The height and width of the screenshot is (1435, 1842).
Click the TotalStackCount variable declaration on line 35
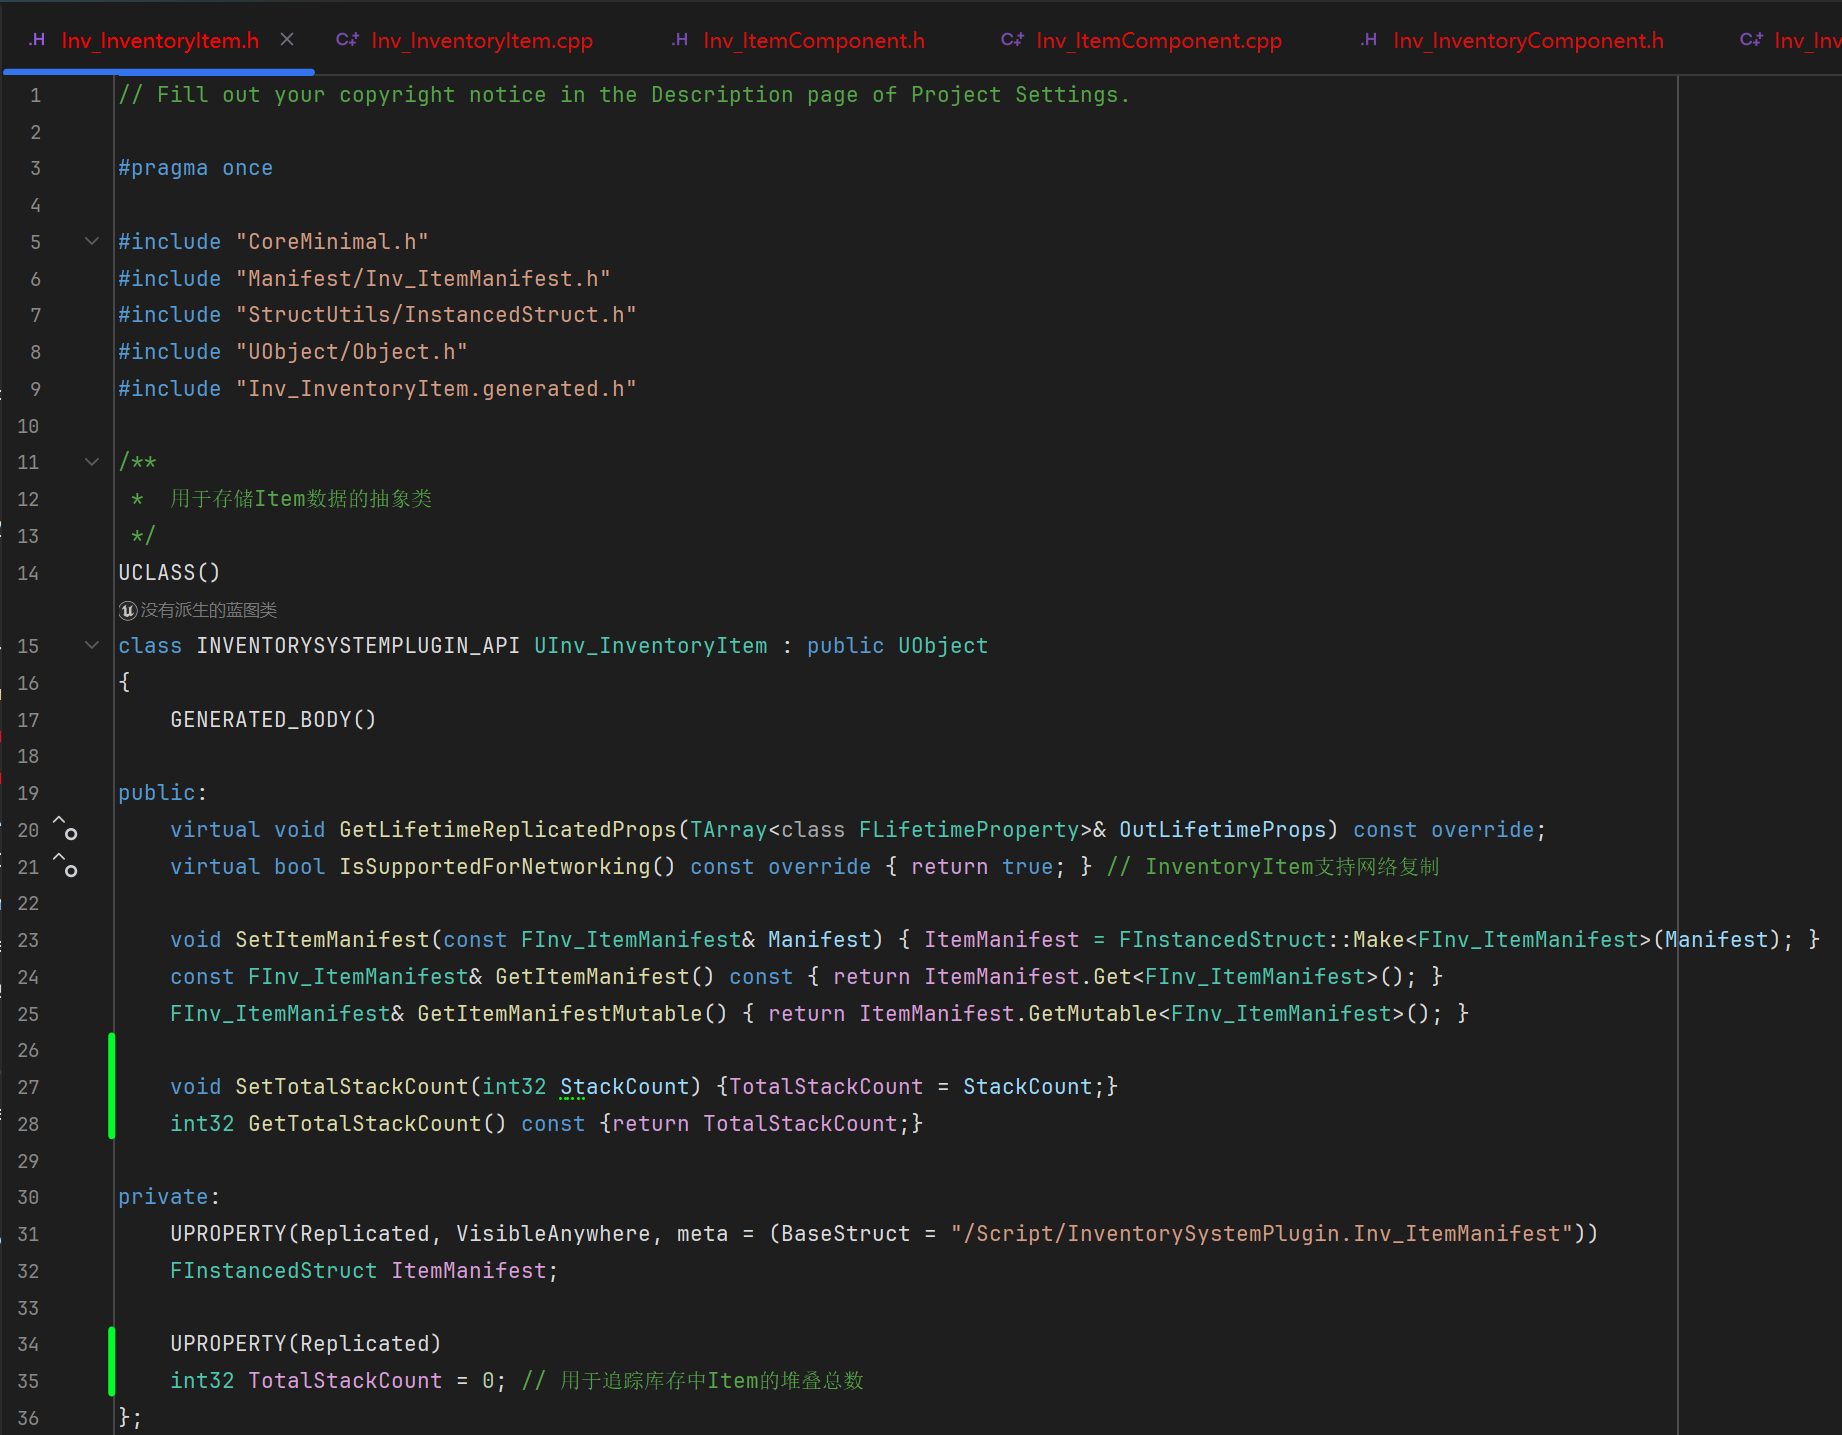[x=345, y=1381]
